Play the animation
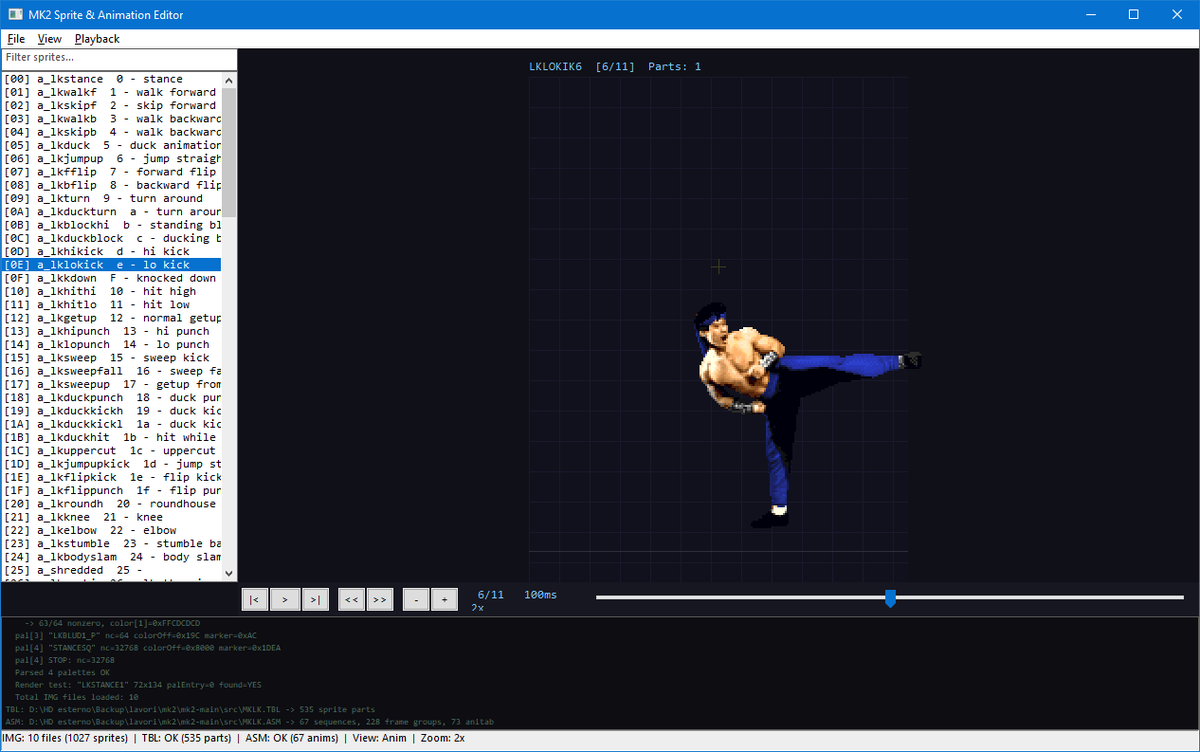Image resolution: width=1200 pixels, height=752 pixels. click(285, 599)
